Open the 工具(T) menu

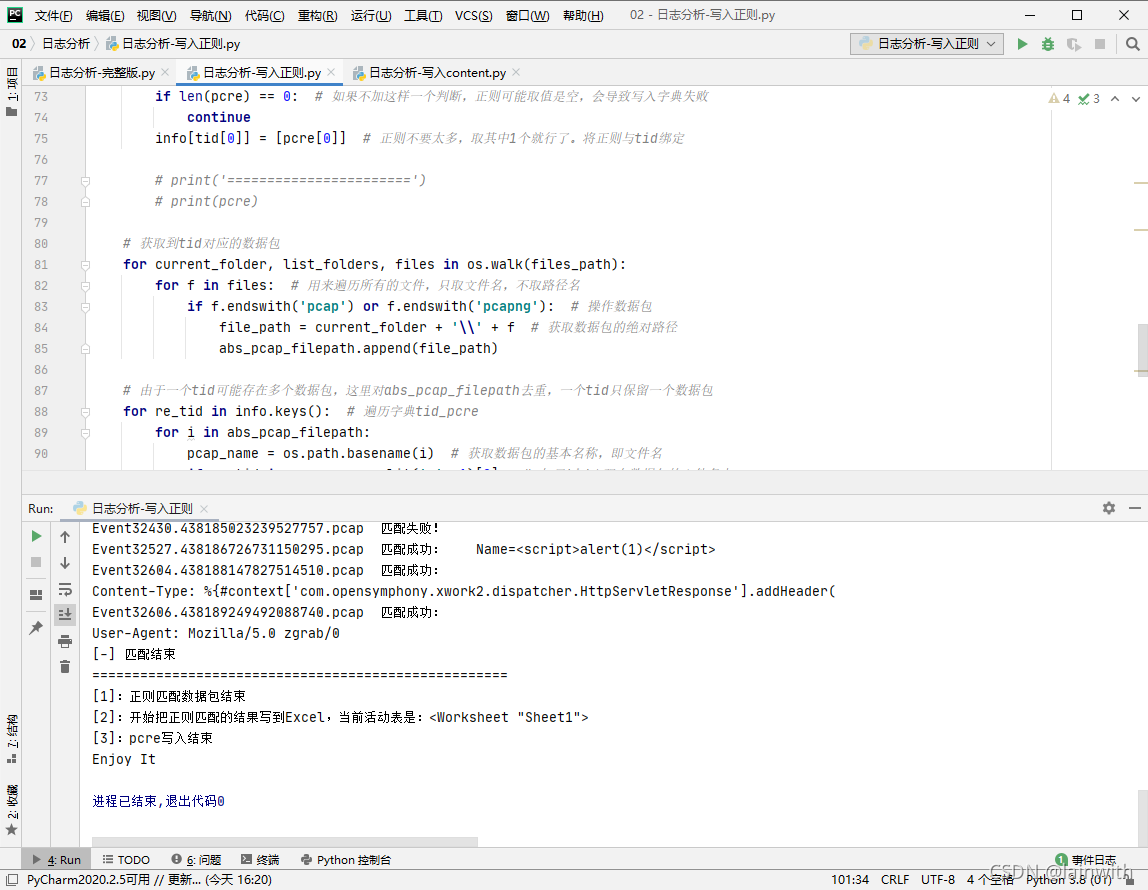coord(423,15)
